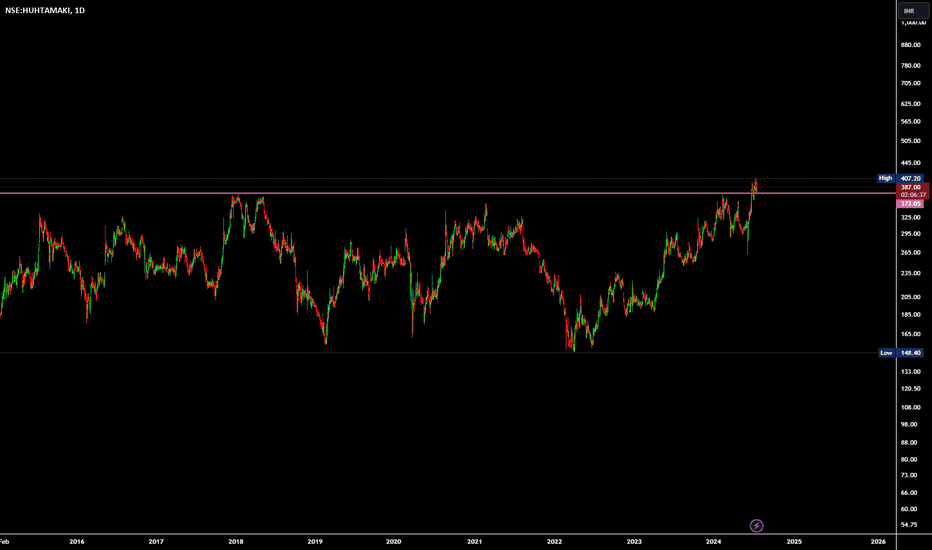This screenshot has height=550, width=932.
Task: Click the 2026 year marker on time axis
Action: point(878,542)
